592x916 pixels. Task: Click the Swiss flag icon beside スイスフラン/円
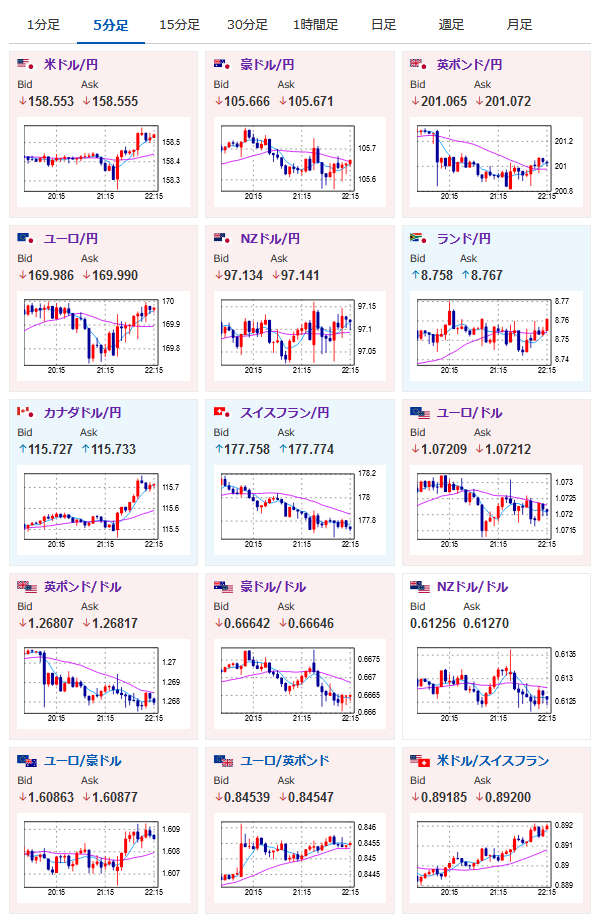(223, 412)
